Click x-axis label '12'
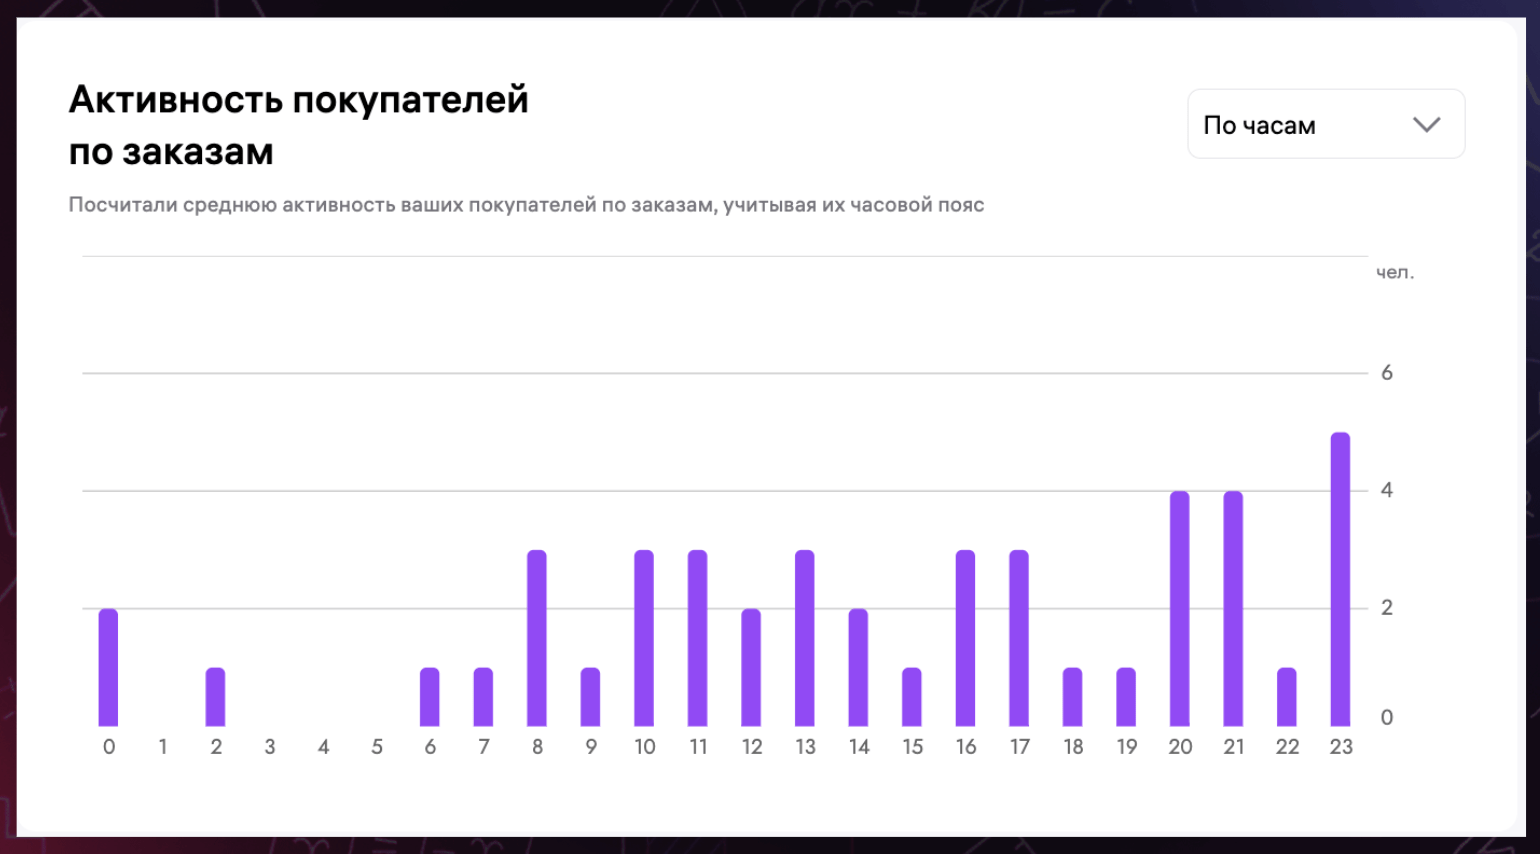The height and width of the screenshot is (854, 1540). pyautogui.click(x=752, y=747)
